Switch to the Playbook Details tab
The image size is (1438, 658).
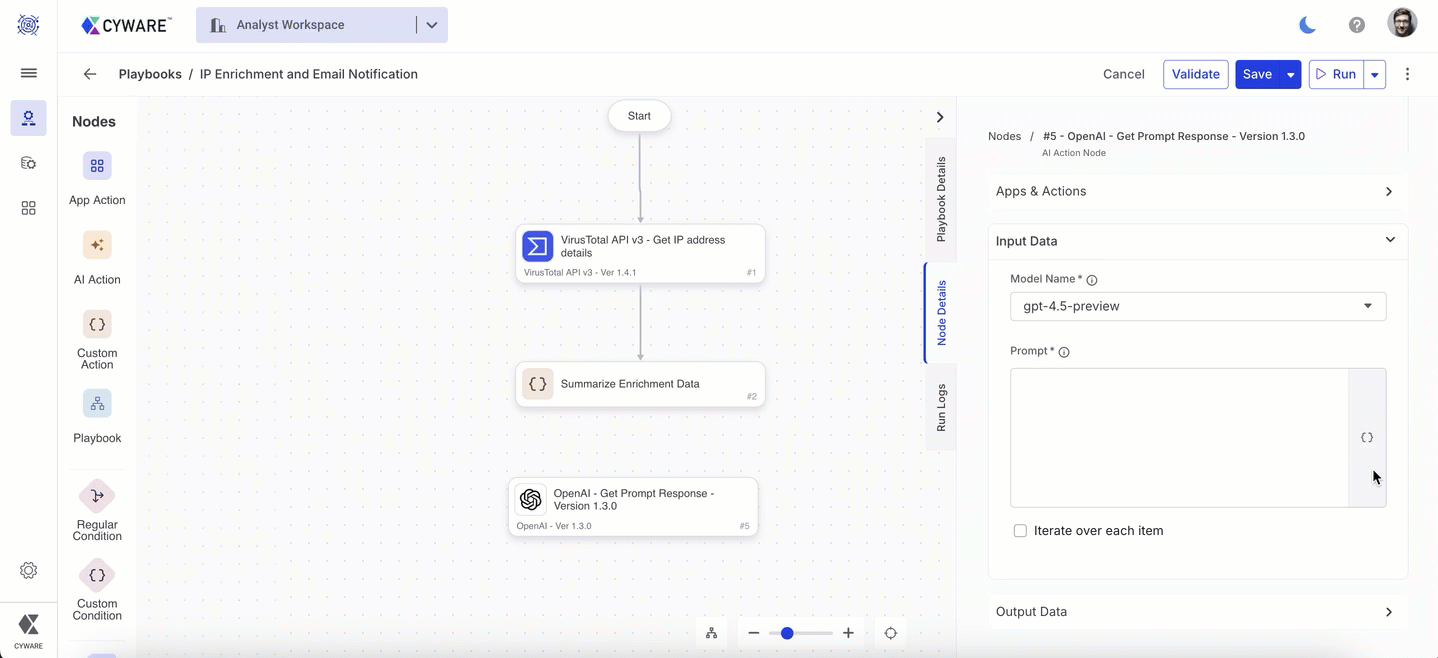point(941,199)
